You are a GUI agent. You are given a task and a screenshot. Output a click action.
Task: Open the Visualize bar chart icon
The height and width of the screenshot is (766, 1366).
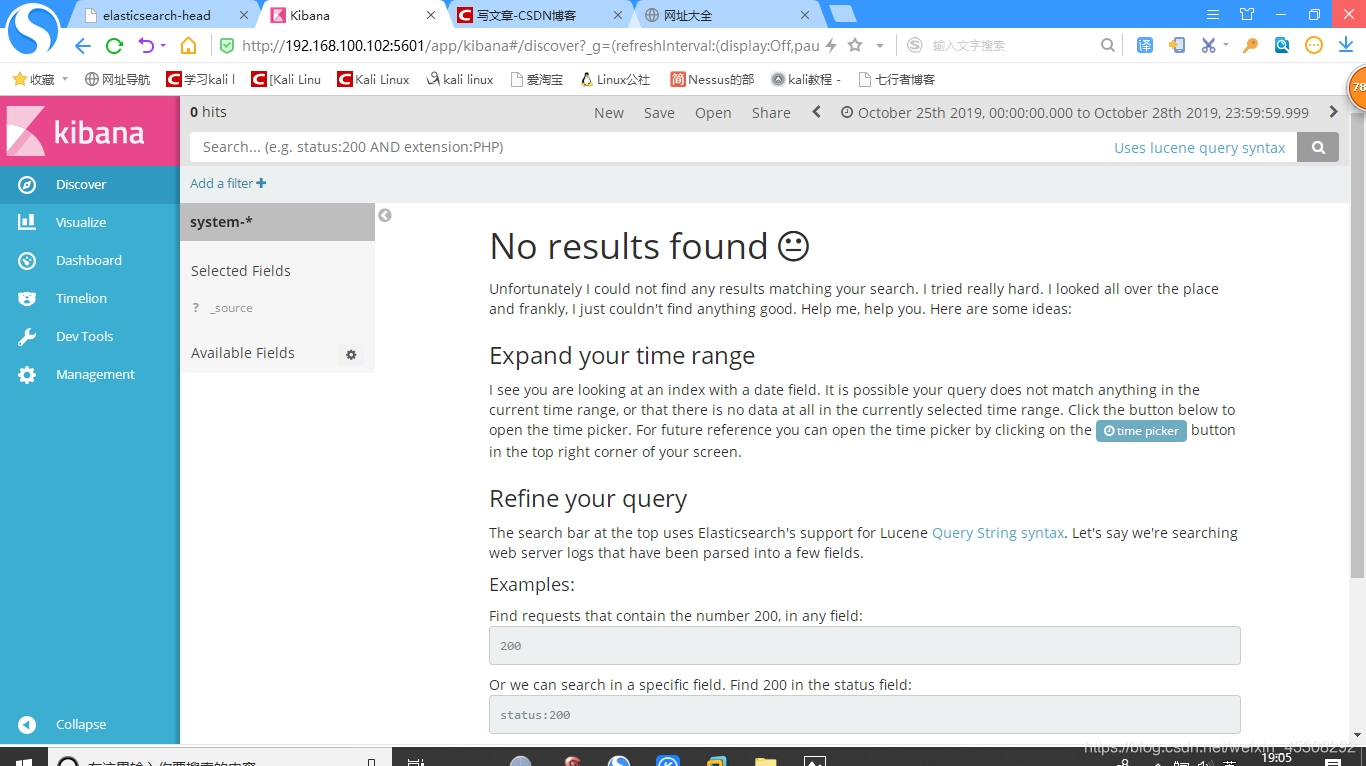coord(27,222)
